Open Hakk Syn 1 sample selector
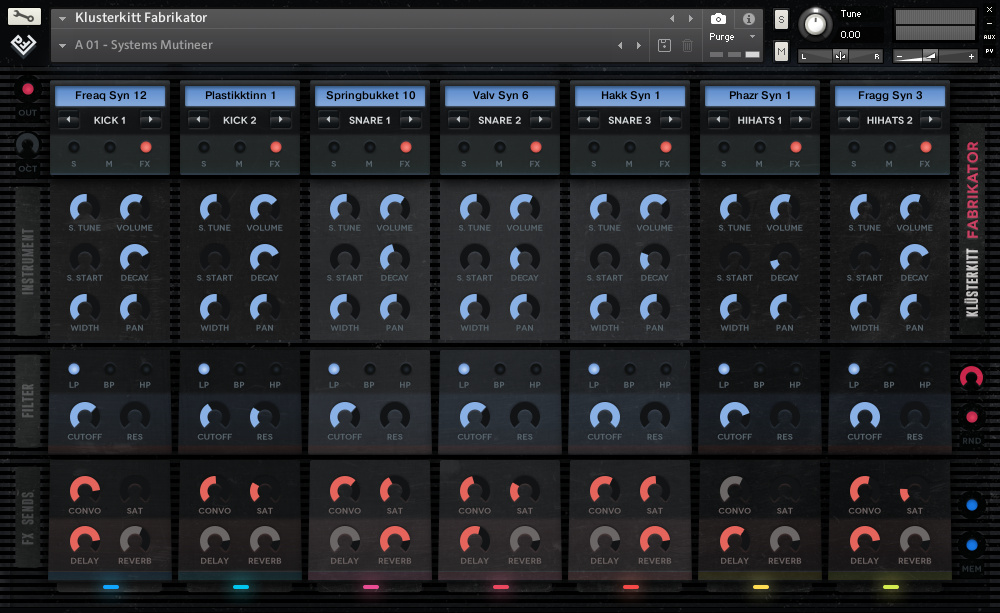The height and width of the screenshot is (613, 1000). click(630, 96)
